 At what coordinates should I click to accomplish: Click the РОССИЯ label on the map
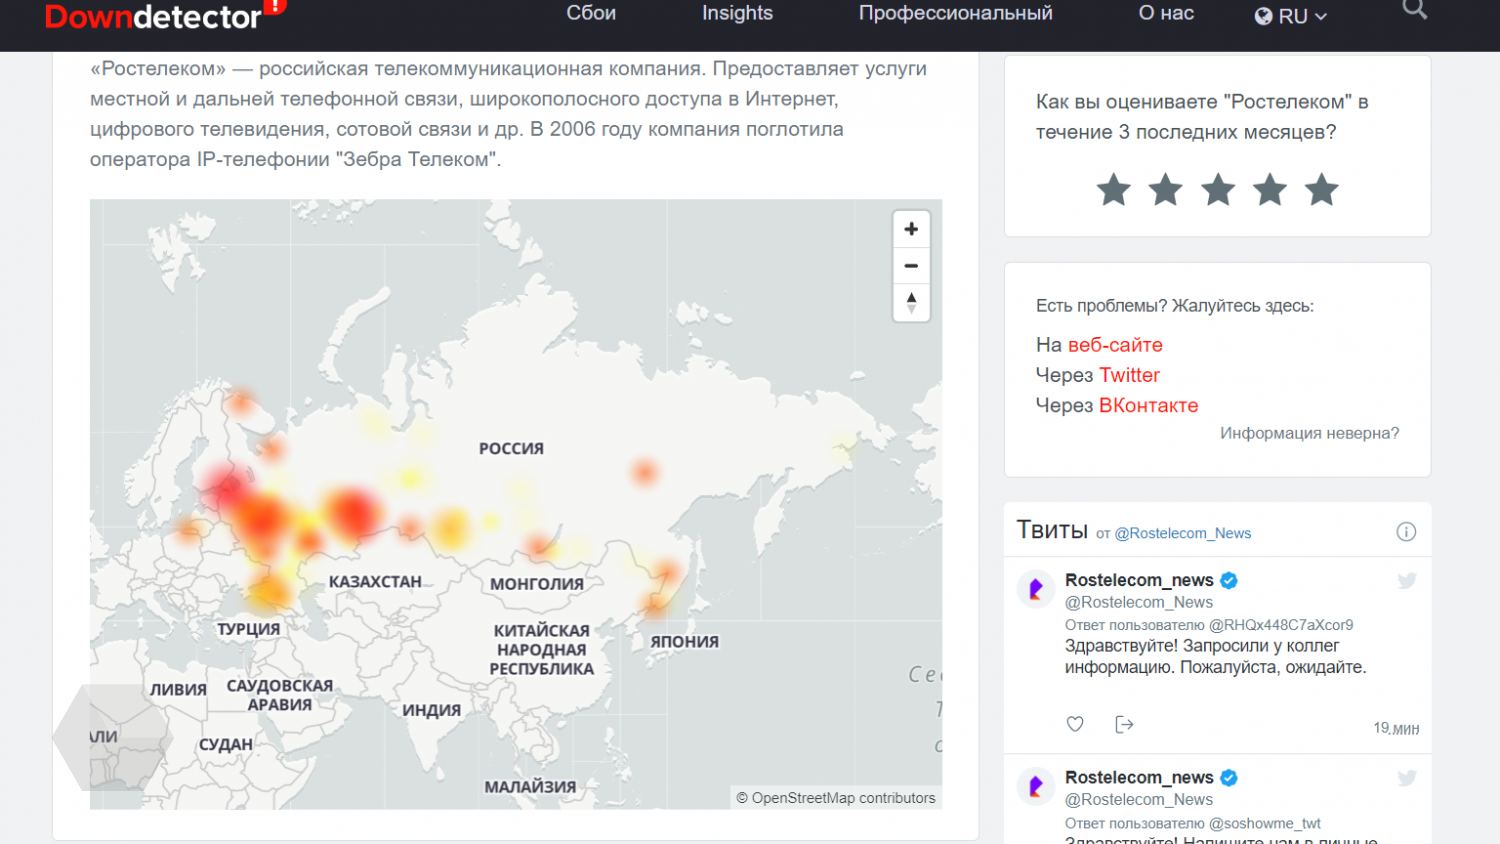[x=511, y=449]
